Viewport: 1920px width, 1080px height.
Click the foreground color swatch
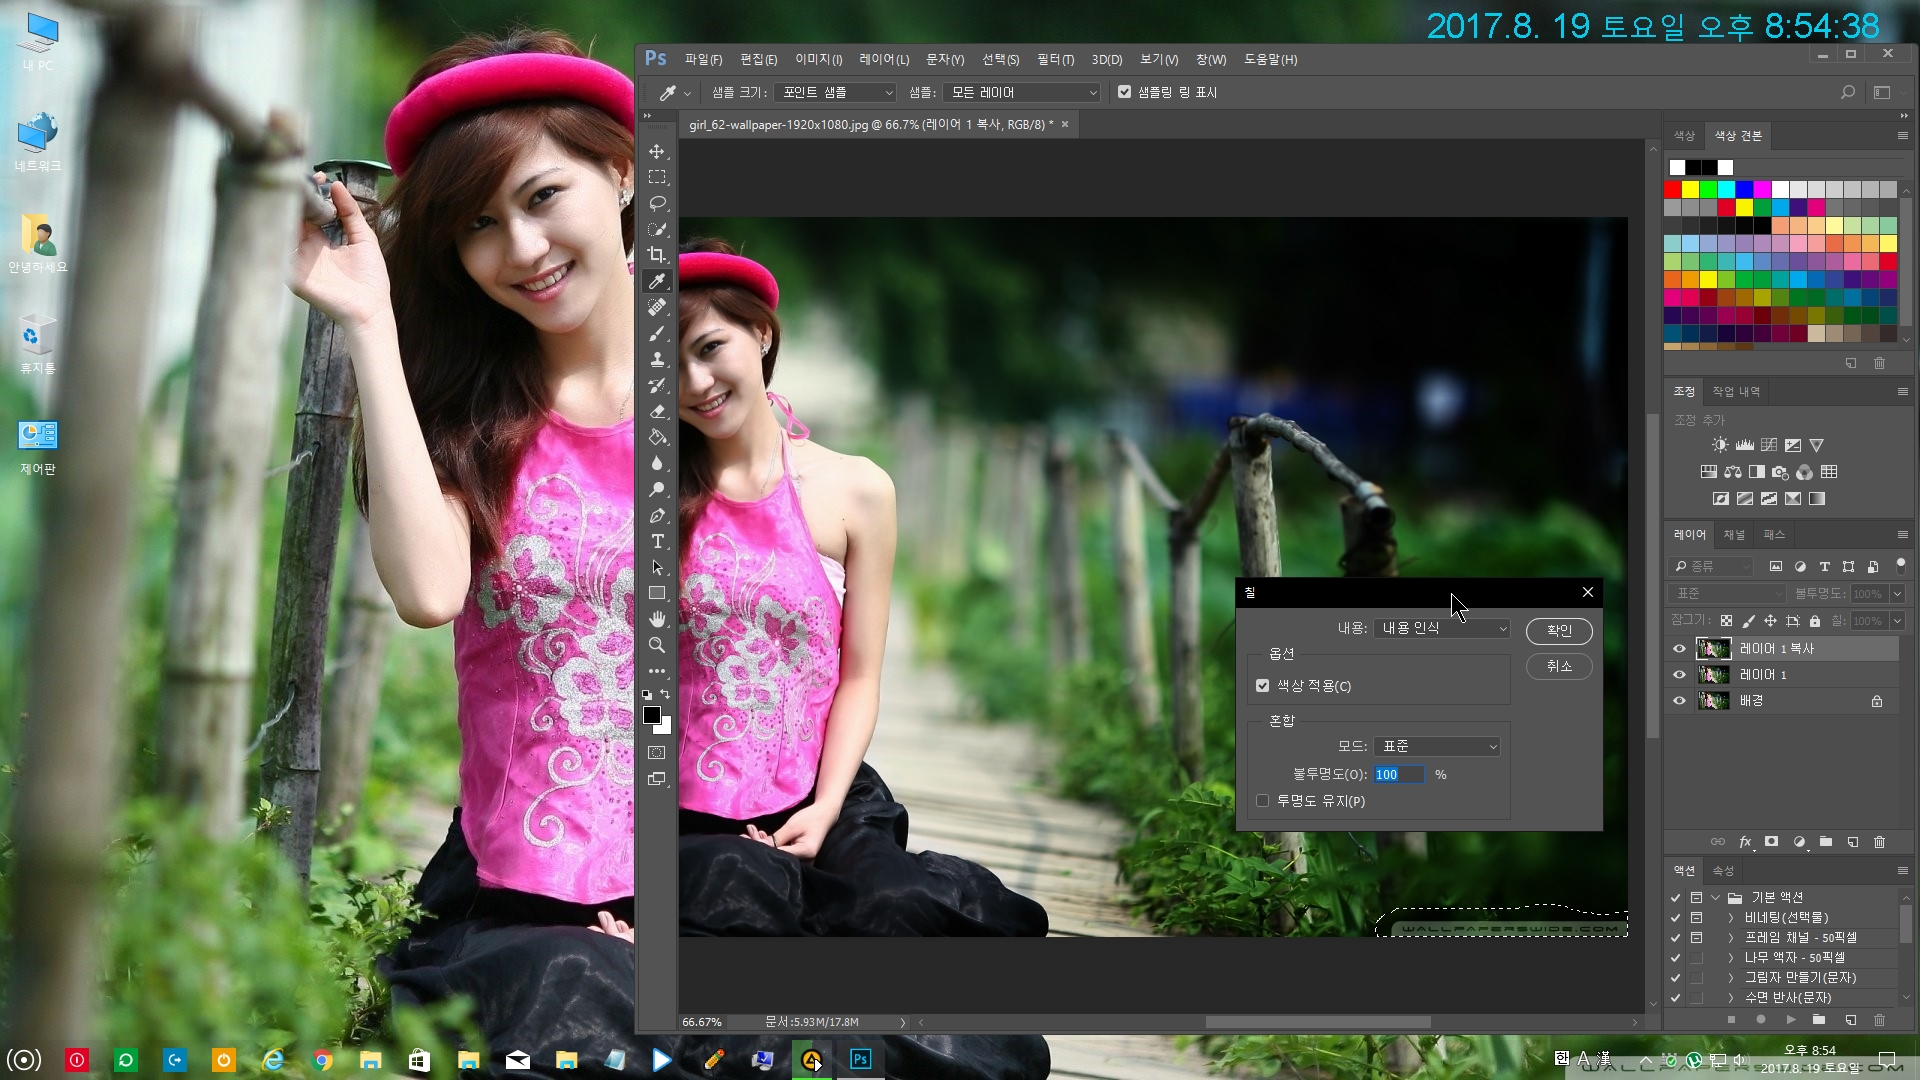[651, 715]
